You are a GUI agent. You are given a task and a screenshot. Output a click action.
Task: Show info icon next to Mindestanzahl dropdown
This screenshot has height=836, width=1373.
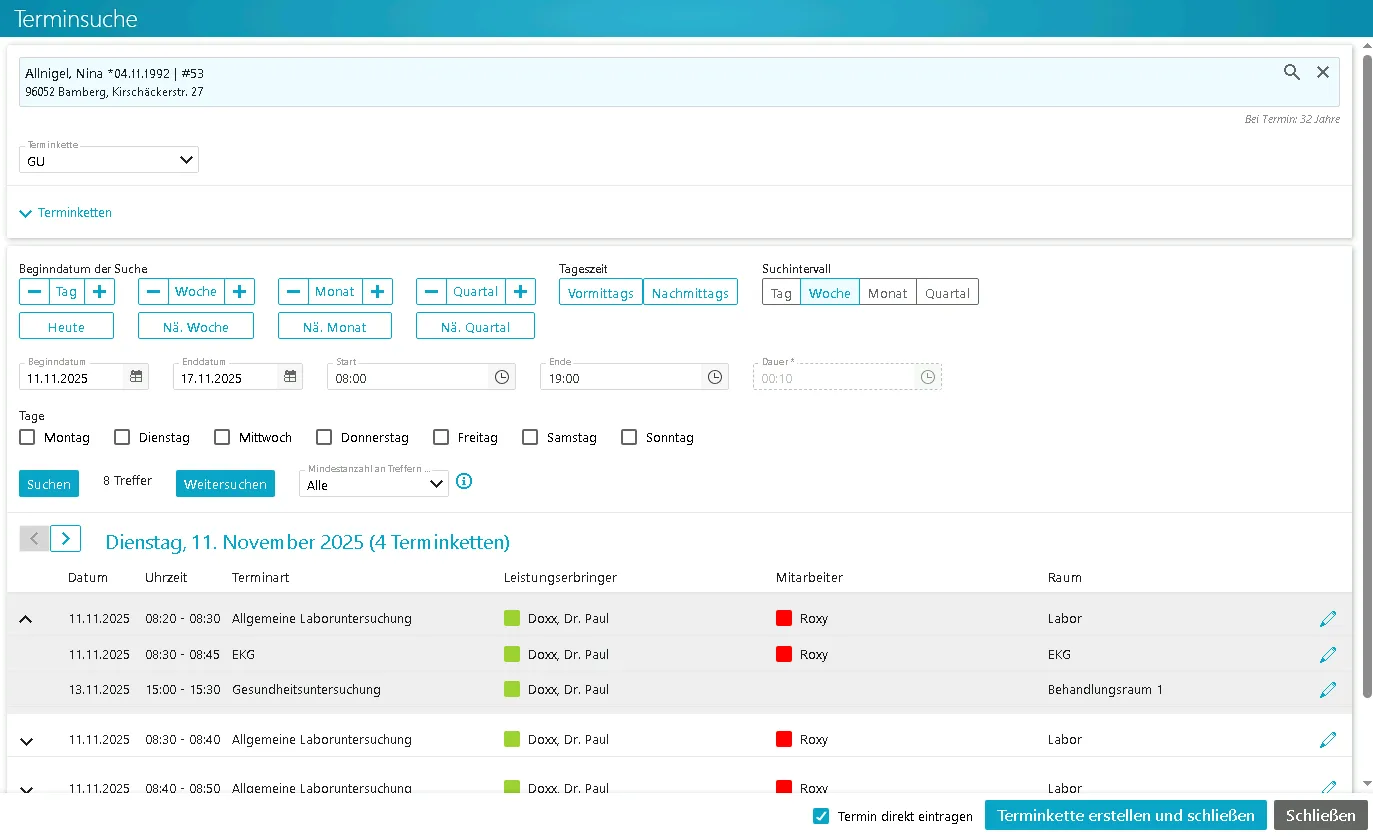464,482
